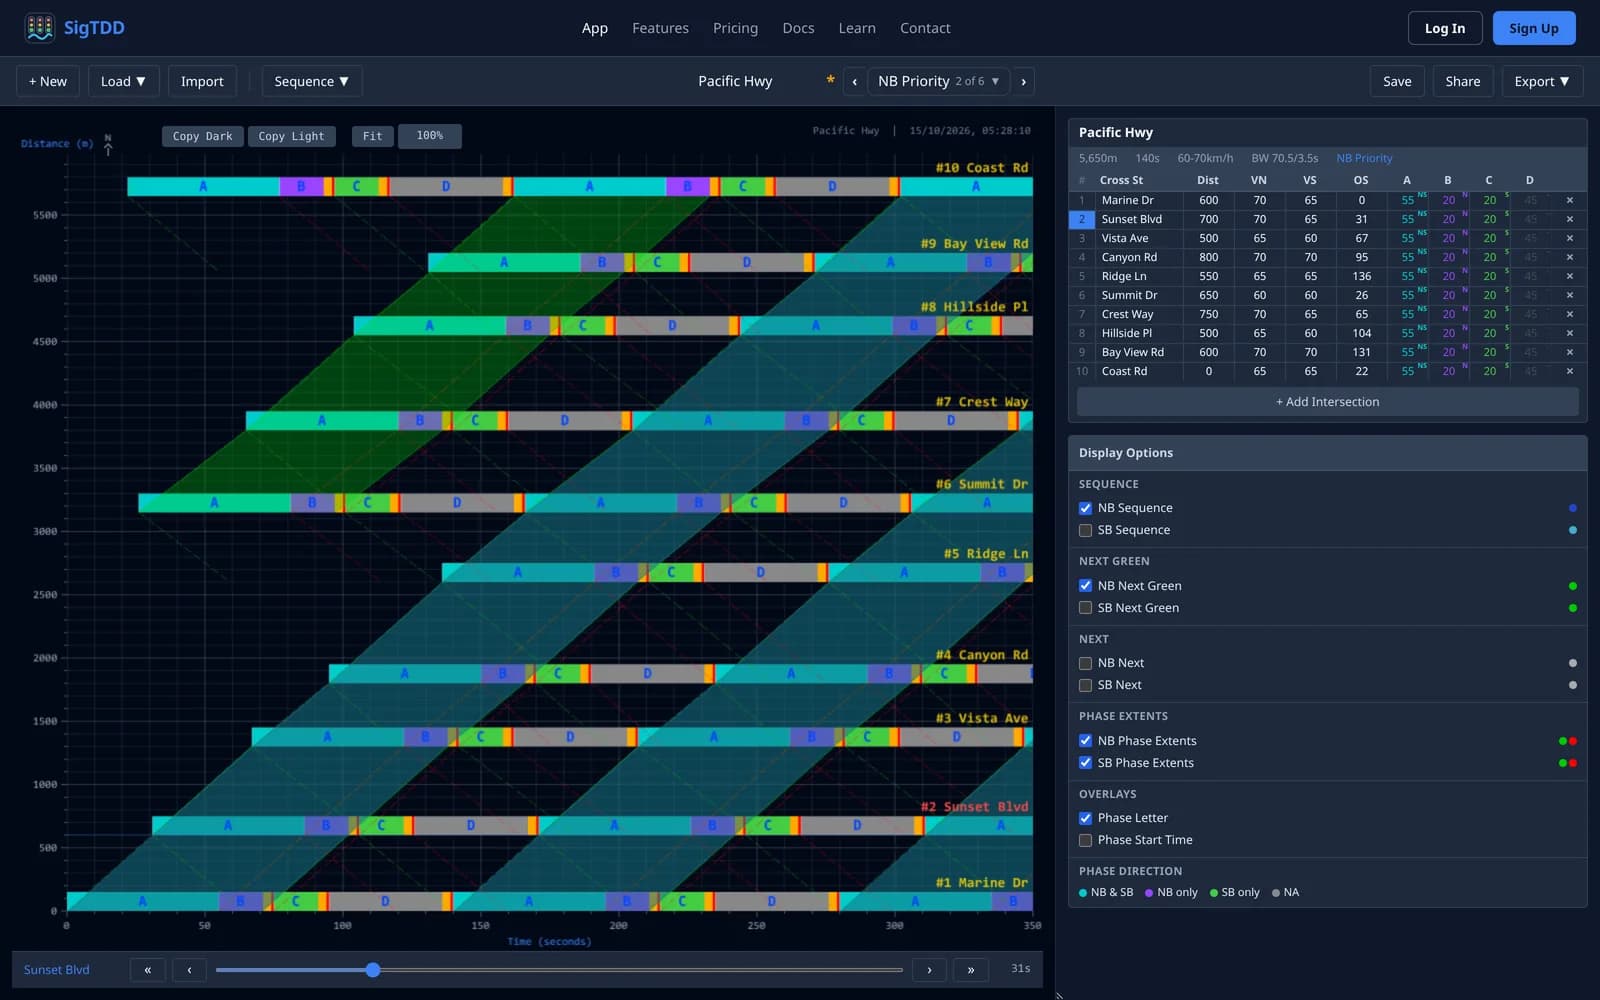Toggle the Phase Start Time overlay
This screenshot has width=1600, height=1000.
click(1085, 840)
